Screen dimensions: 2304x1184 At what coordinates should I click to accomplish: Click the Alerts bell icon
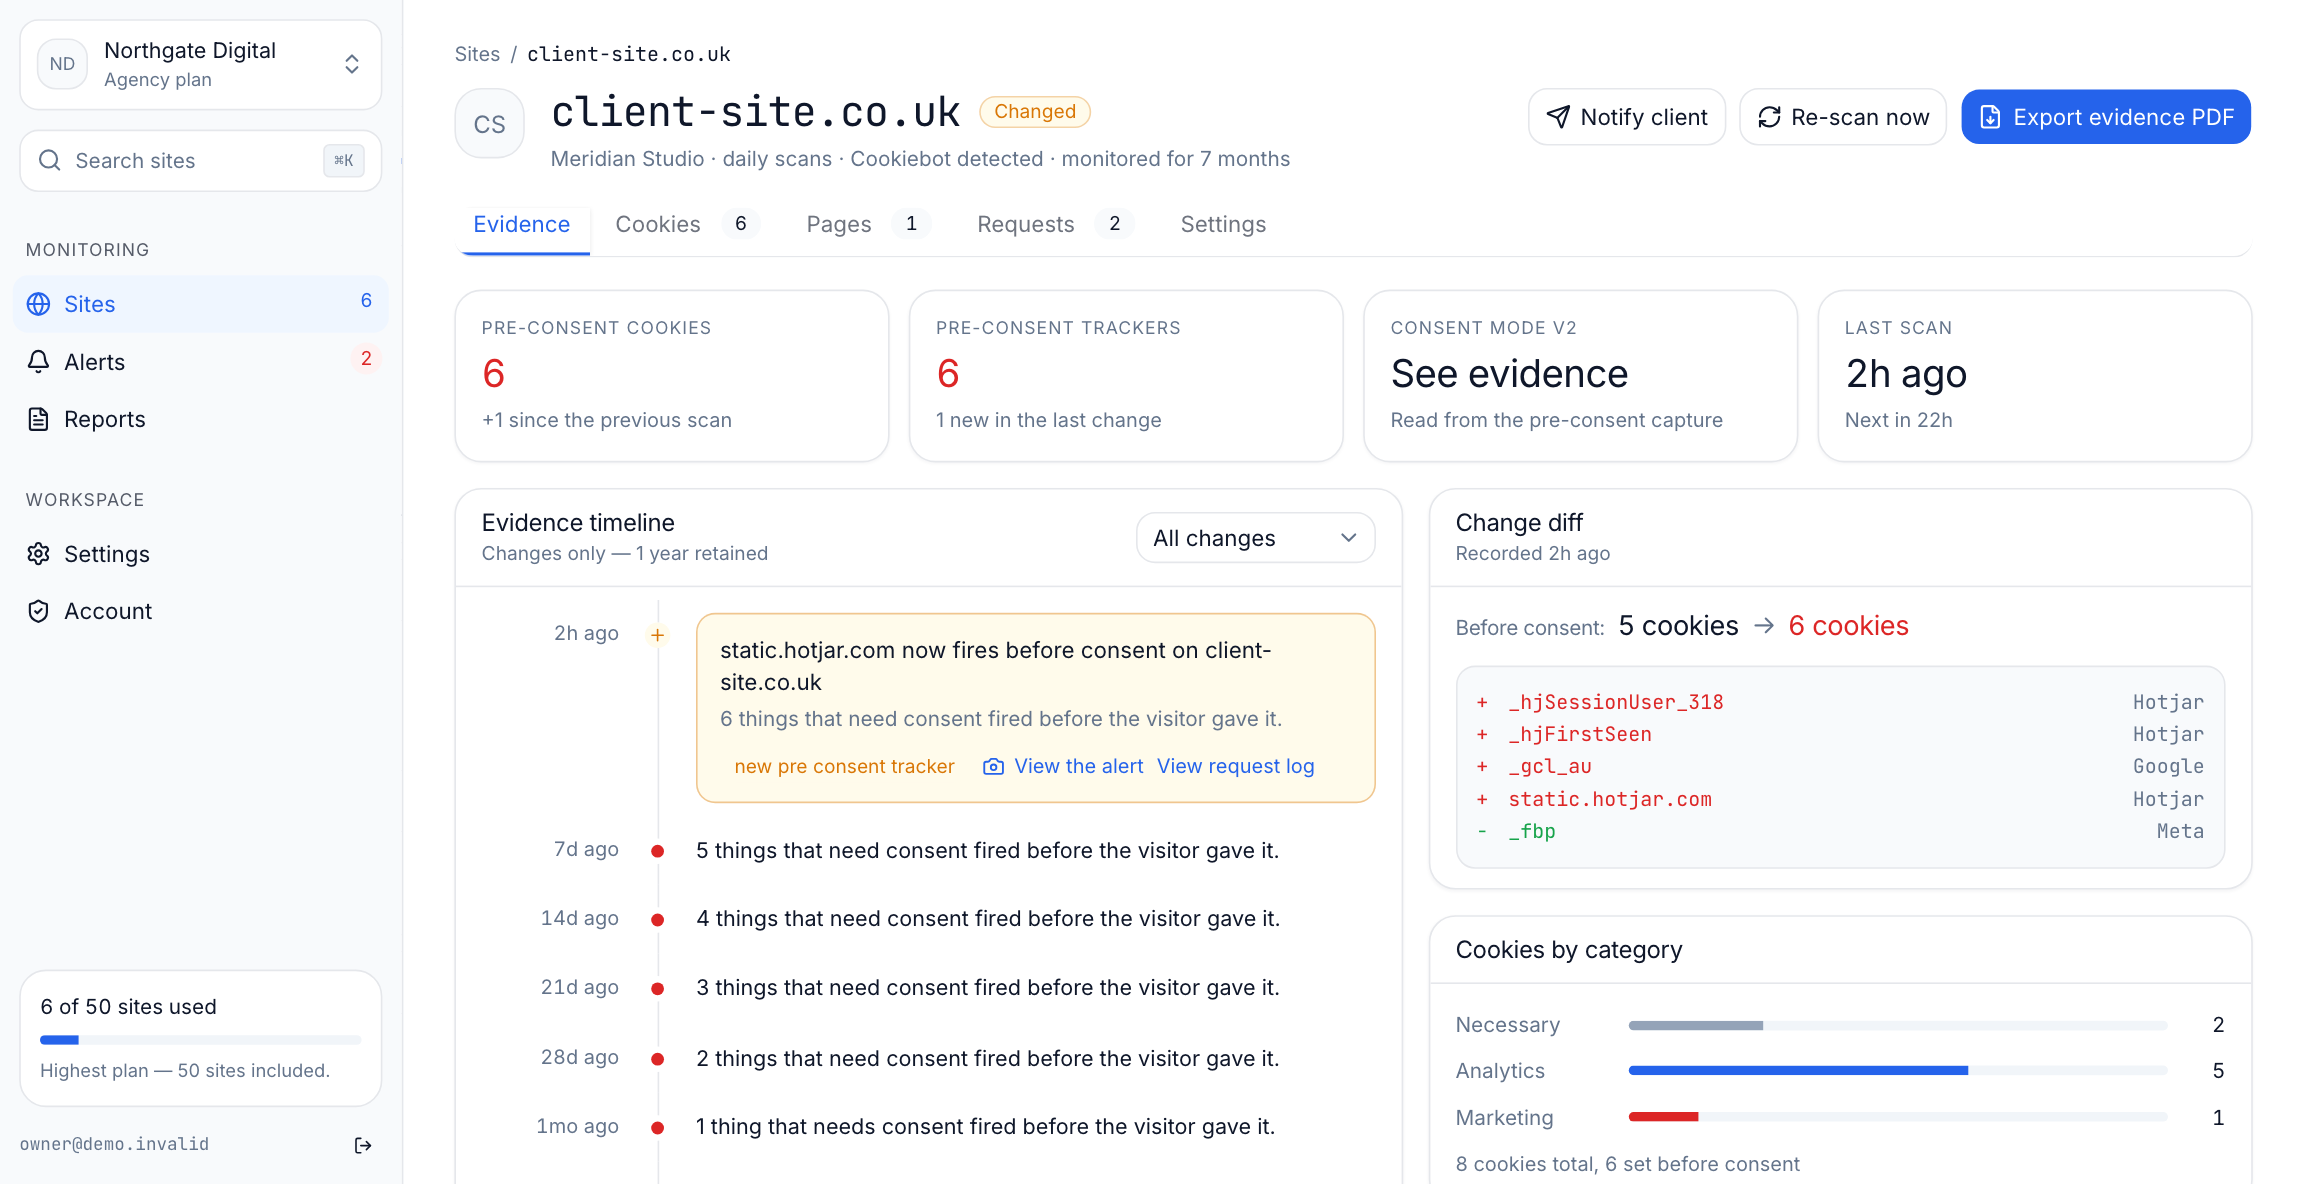[38, 362]
